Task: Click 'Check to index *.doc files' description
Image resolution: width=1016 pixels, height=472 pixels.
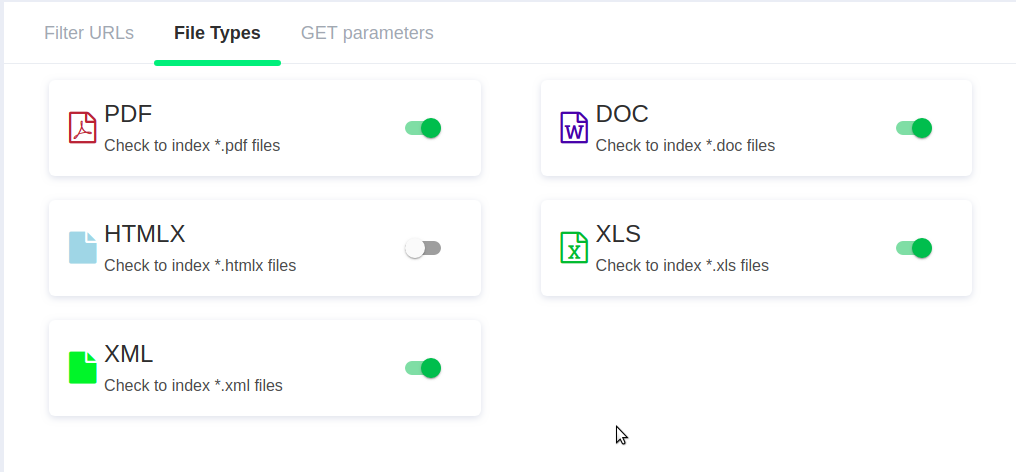Action: [685, 146]
